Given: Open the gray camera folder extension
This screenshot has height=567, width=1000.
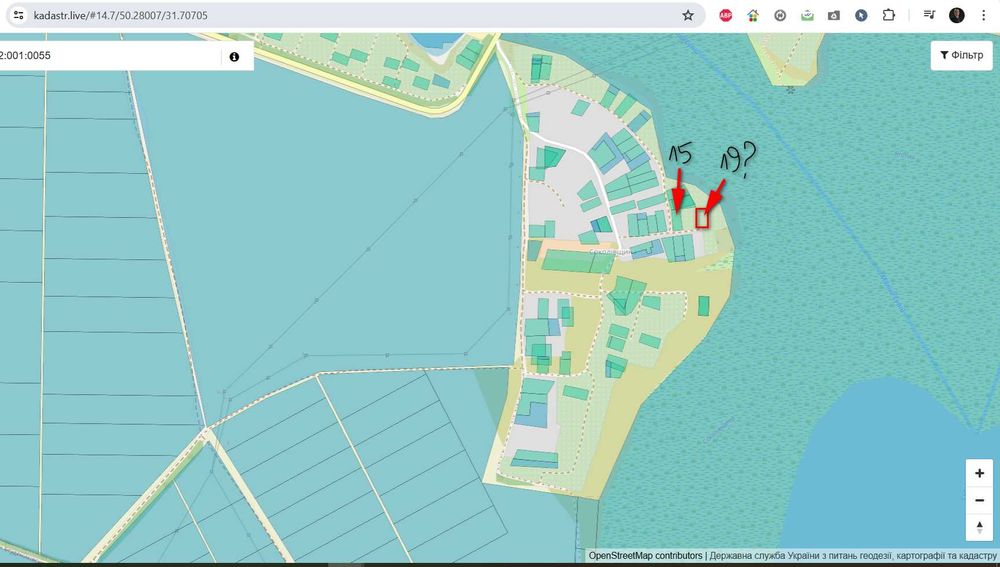Looking at the screenshot, I should 834,15.
